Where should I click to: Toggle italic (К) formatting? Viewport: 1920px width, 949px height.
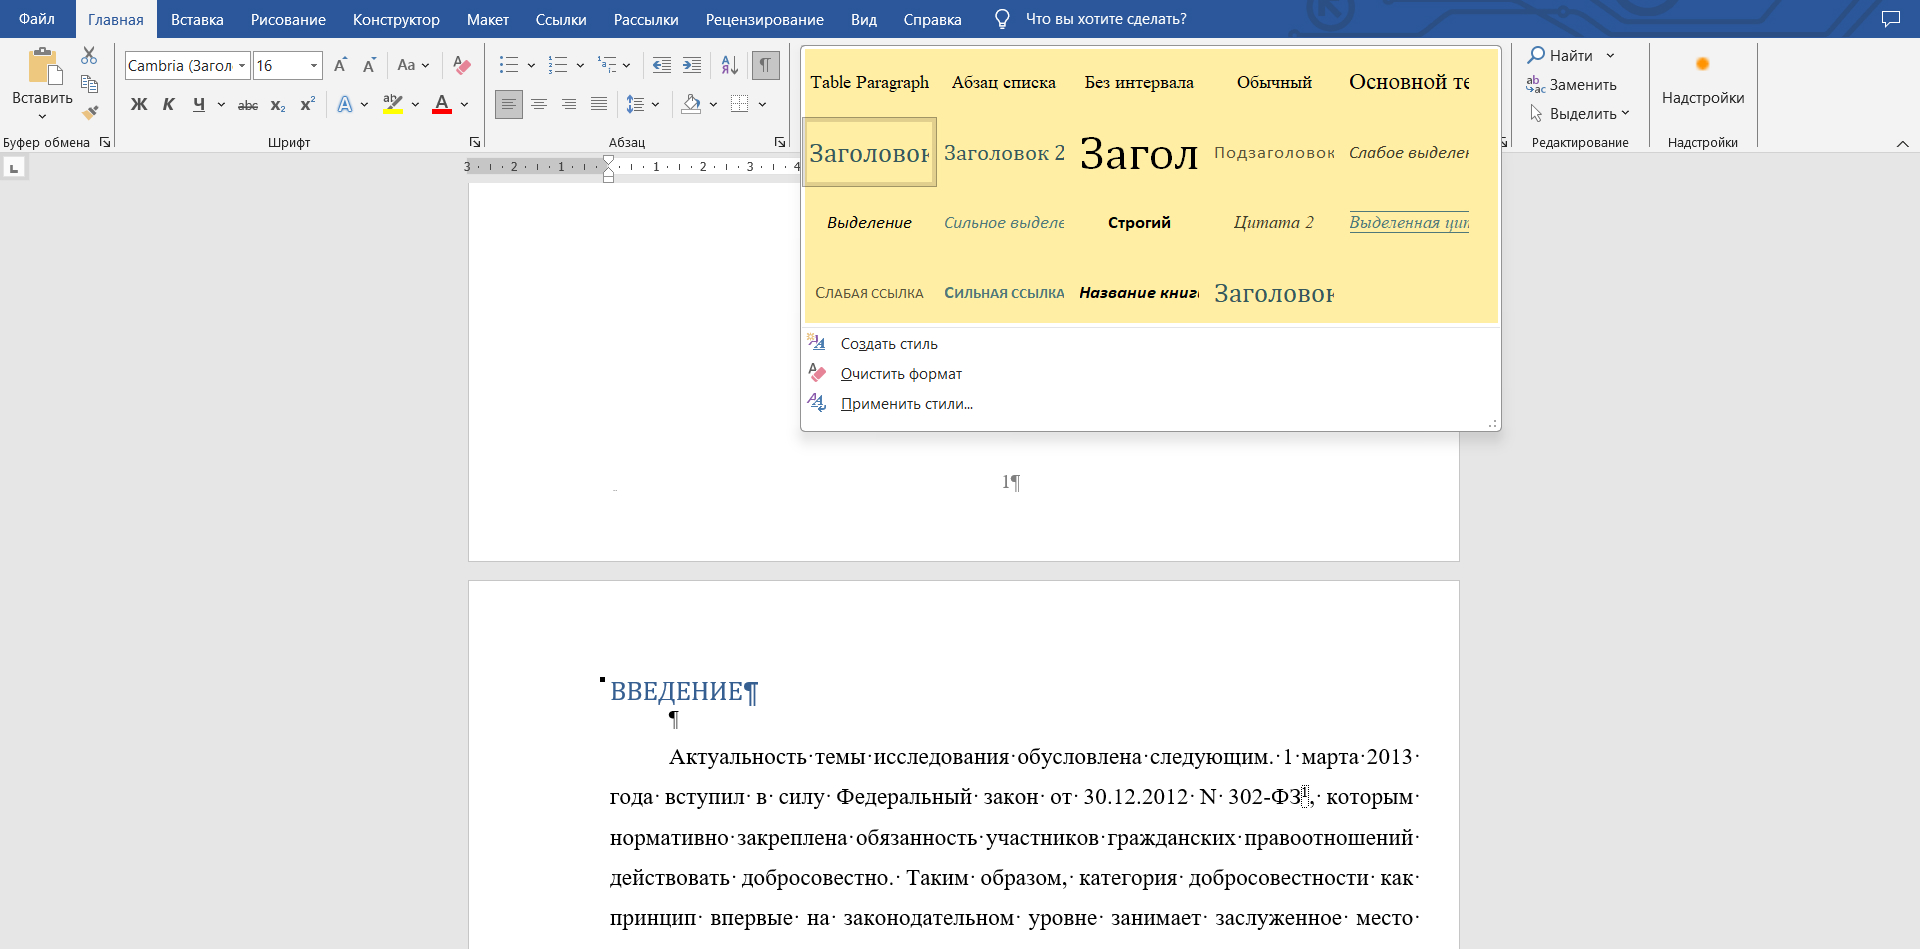pos(169,105)
